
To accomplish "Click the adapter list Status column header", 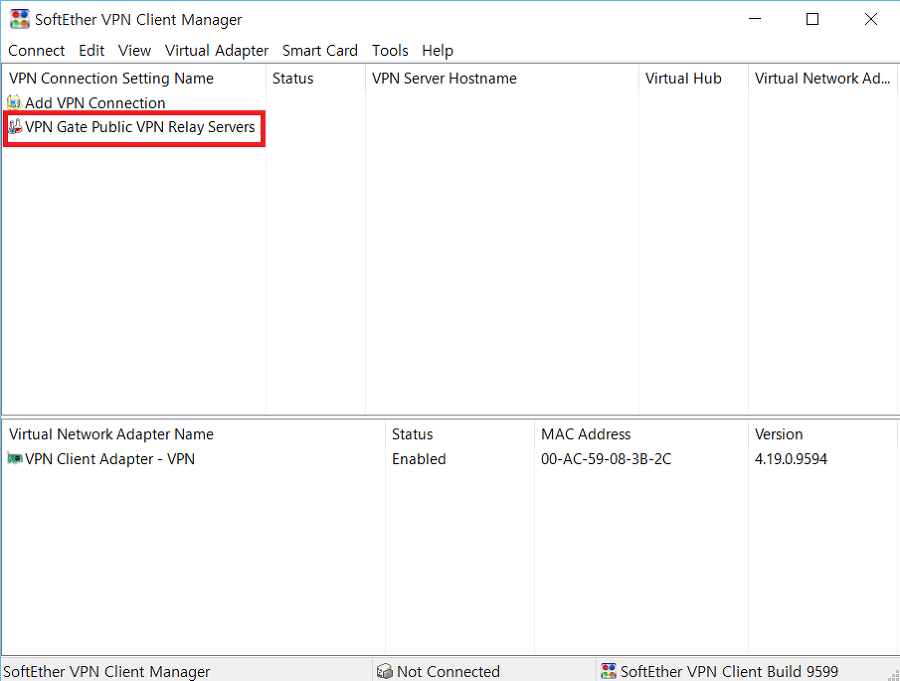I will click(460, 434).
